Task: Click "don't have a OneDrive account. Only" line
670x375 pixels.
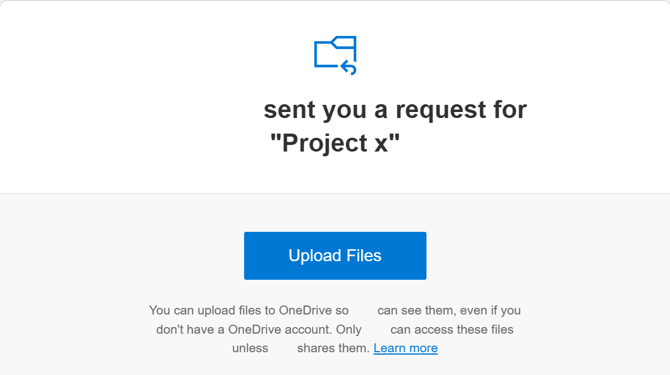Action: click(259, 330)
